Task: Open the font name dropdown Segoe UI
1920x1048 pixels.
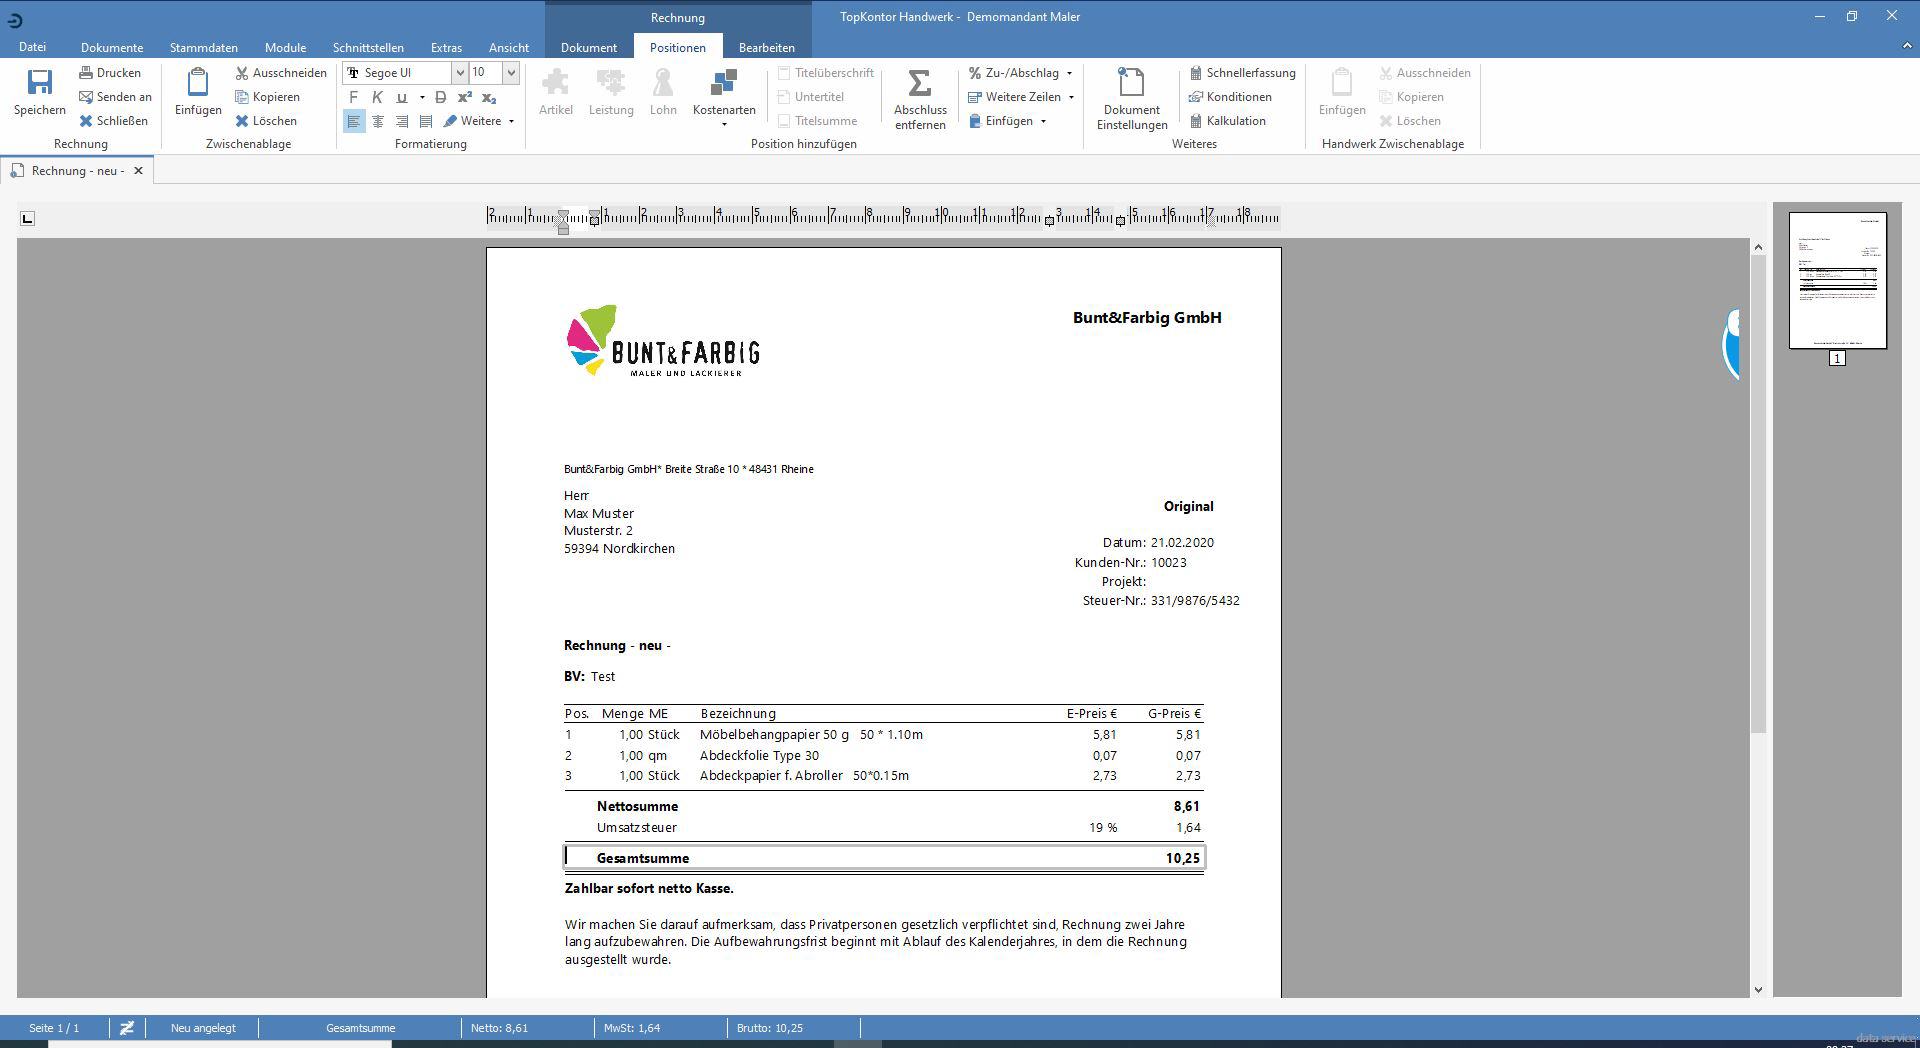Action: click(460, 72)
